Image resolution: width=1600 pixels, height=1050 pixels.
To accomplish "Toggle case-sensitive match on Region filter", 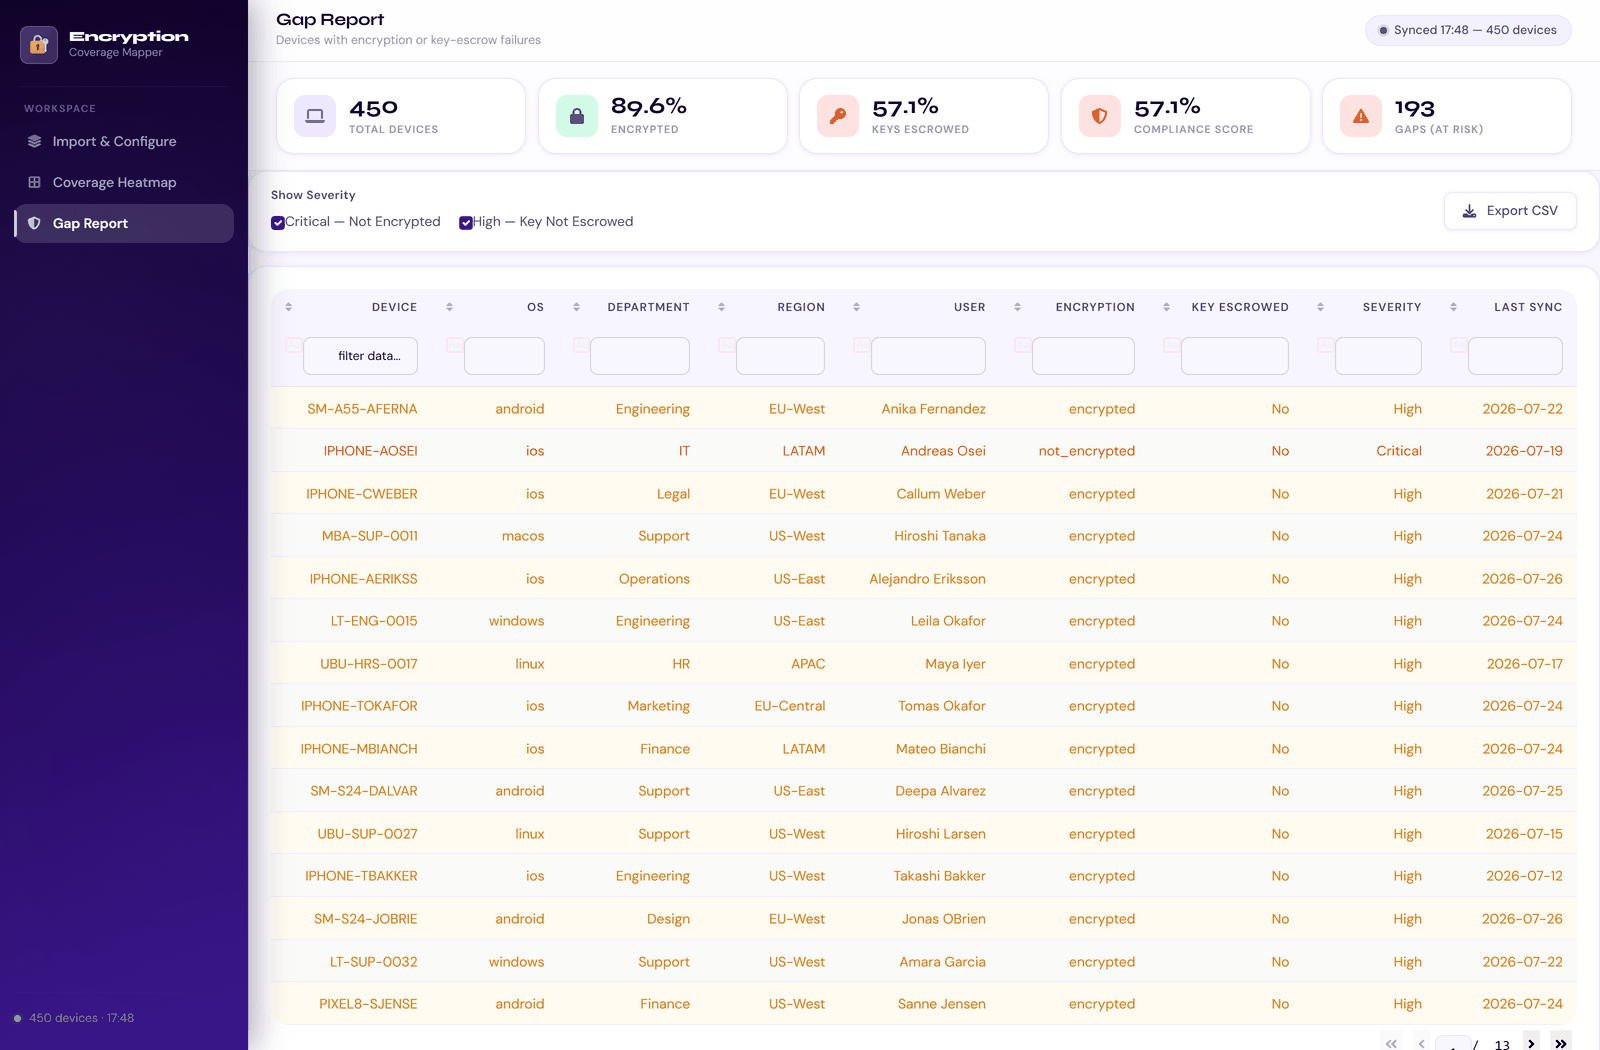I will [727, 345].
